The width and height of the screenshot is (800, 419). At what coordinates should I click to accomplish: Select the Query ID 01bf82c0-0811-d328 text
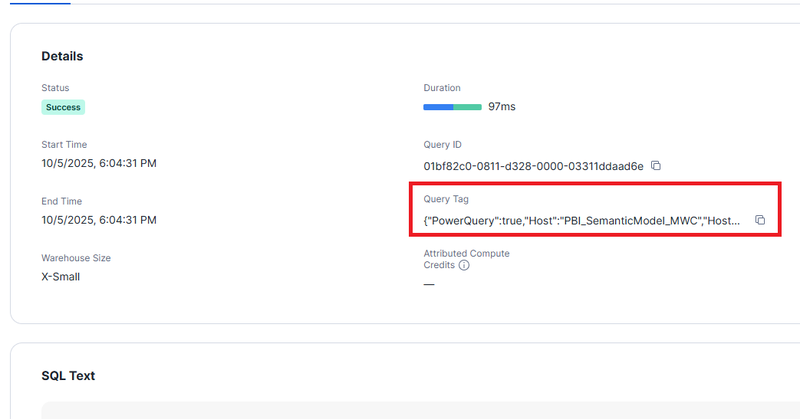(533, 166)
